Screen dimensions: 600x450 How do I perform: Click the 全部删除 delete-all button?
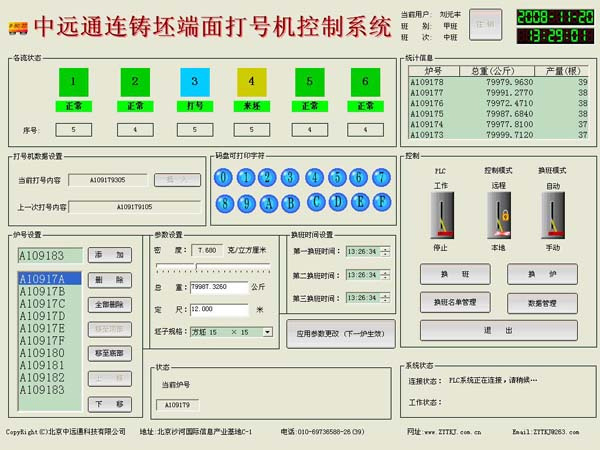click(109, 304)
